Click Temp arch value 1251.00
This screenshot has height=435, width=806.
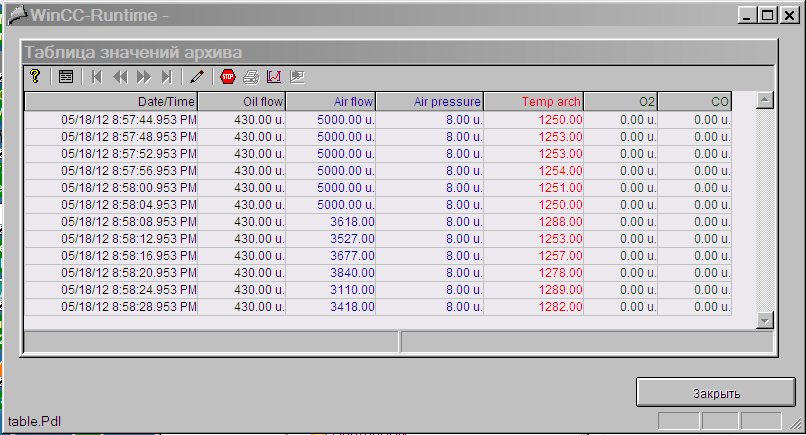pos(560,188)
